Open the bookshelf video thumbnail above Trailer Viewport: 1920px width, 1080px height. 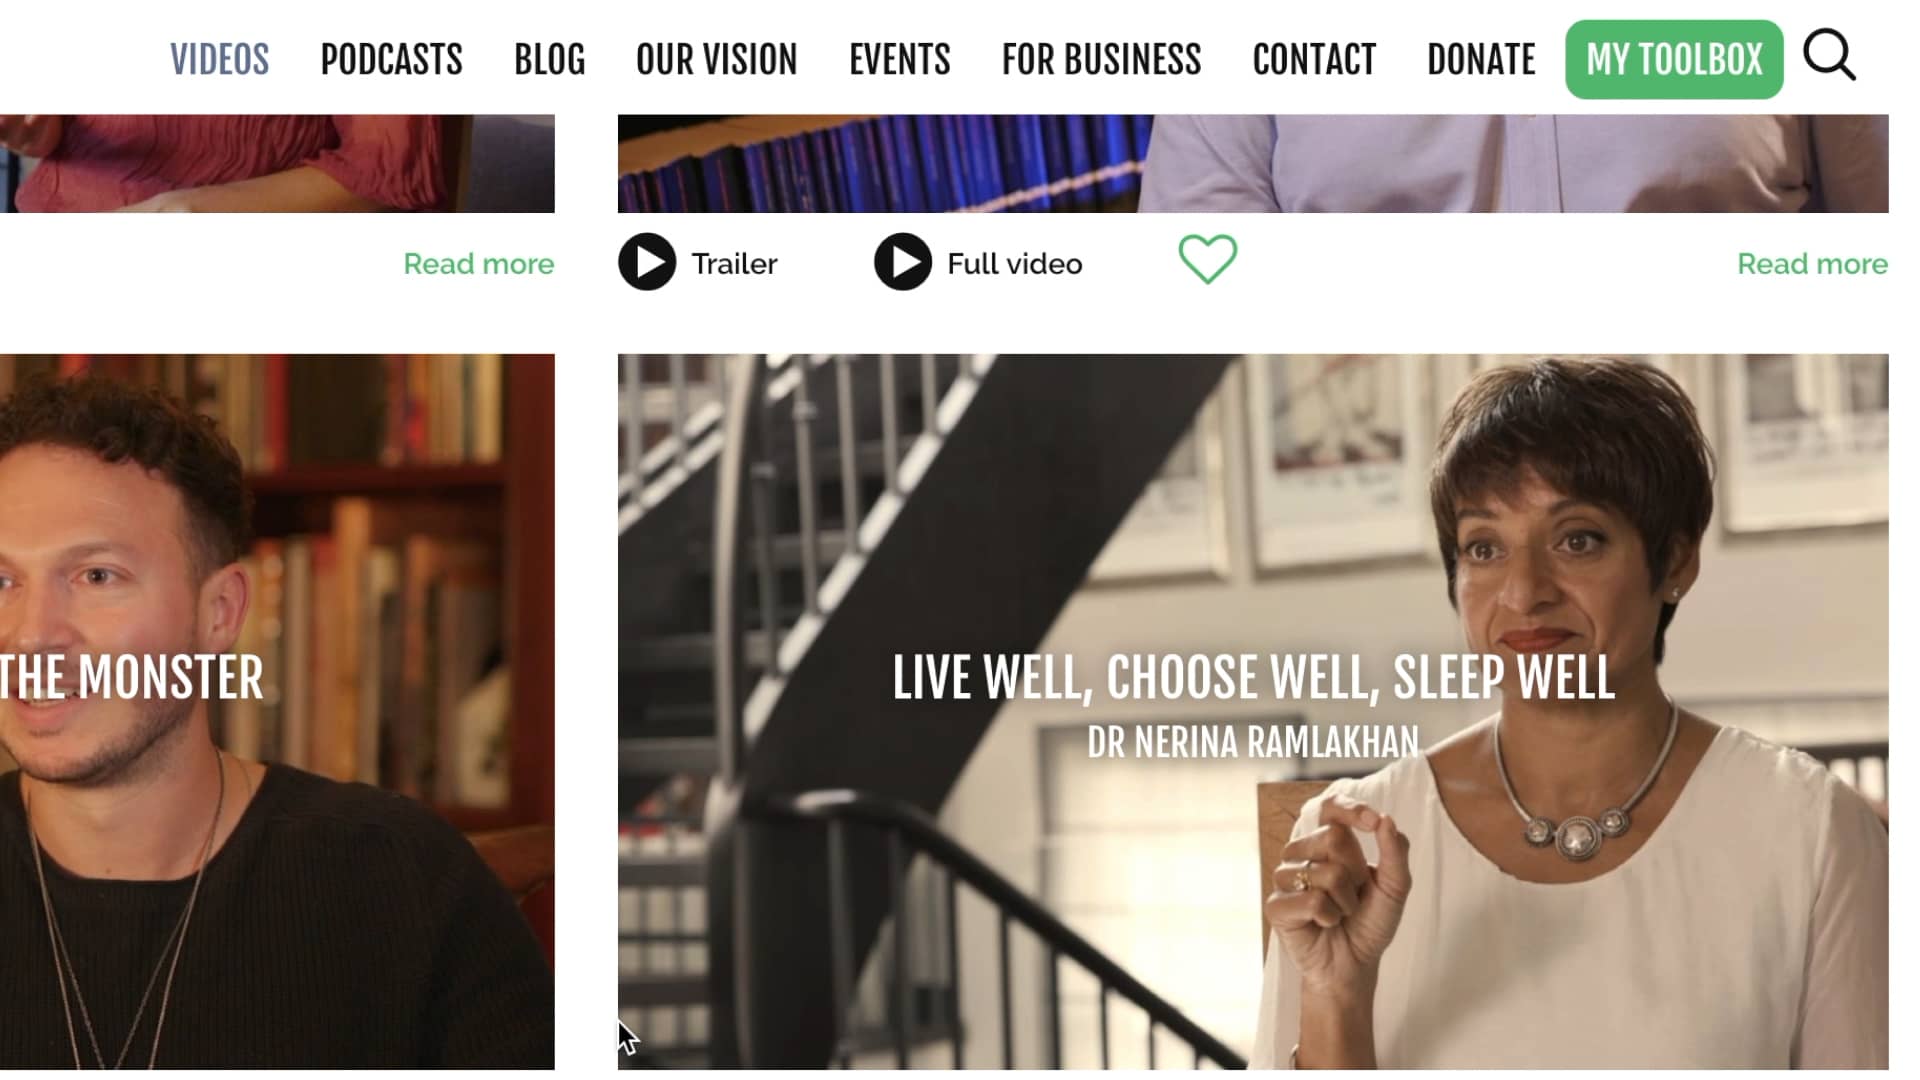click(1253, 163)
